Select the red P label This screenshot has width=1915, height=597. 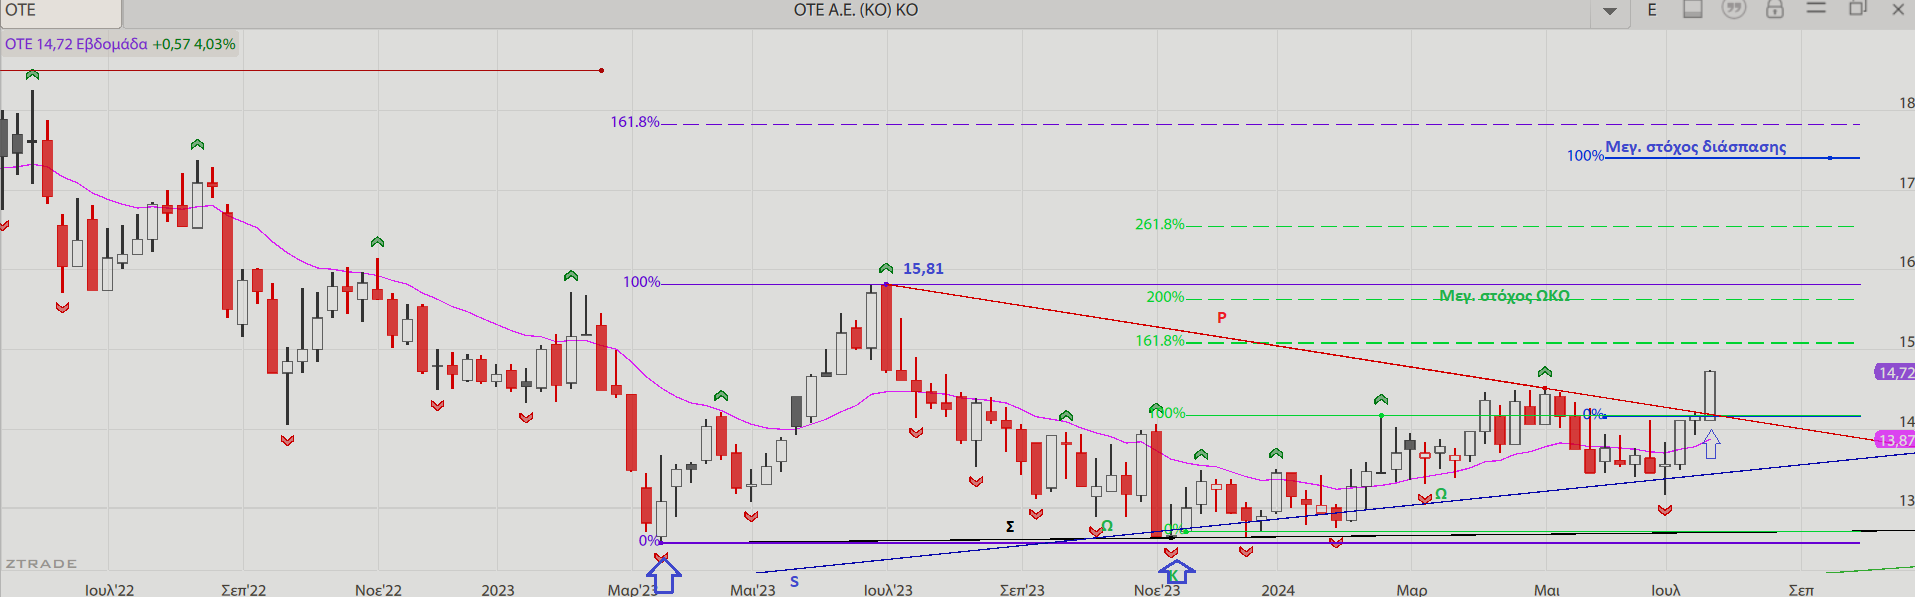pyautogui.click(x=1221, y=318)
